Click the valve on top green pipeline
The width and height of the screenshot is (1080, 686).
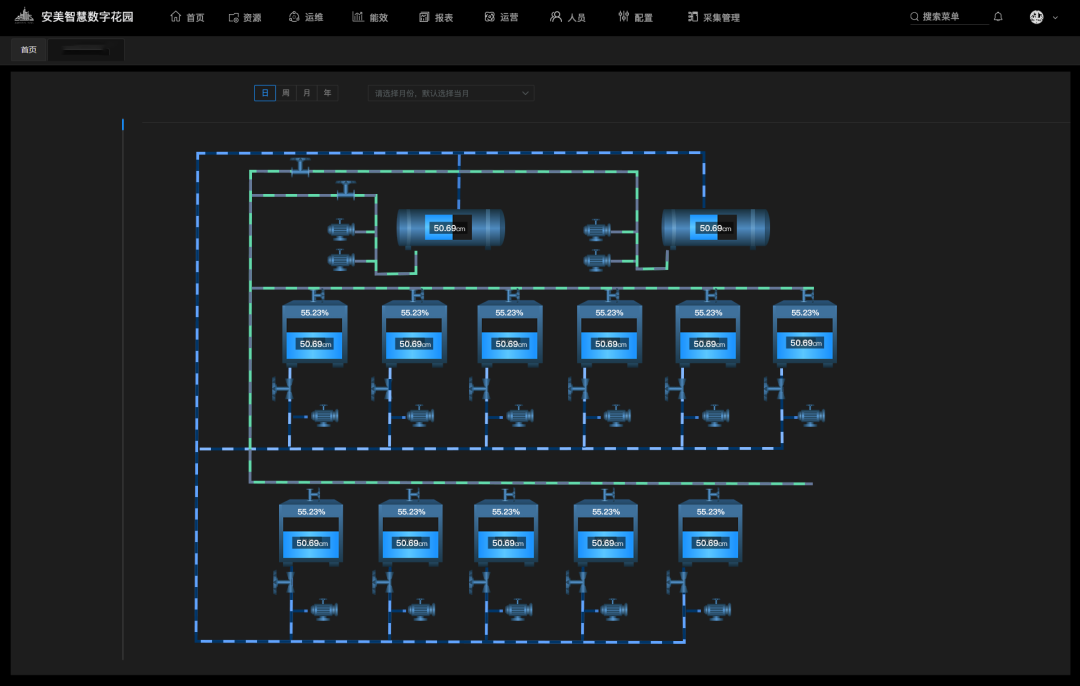(x=300, y=167)
